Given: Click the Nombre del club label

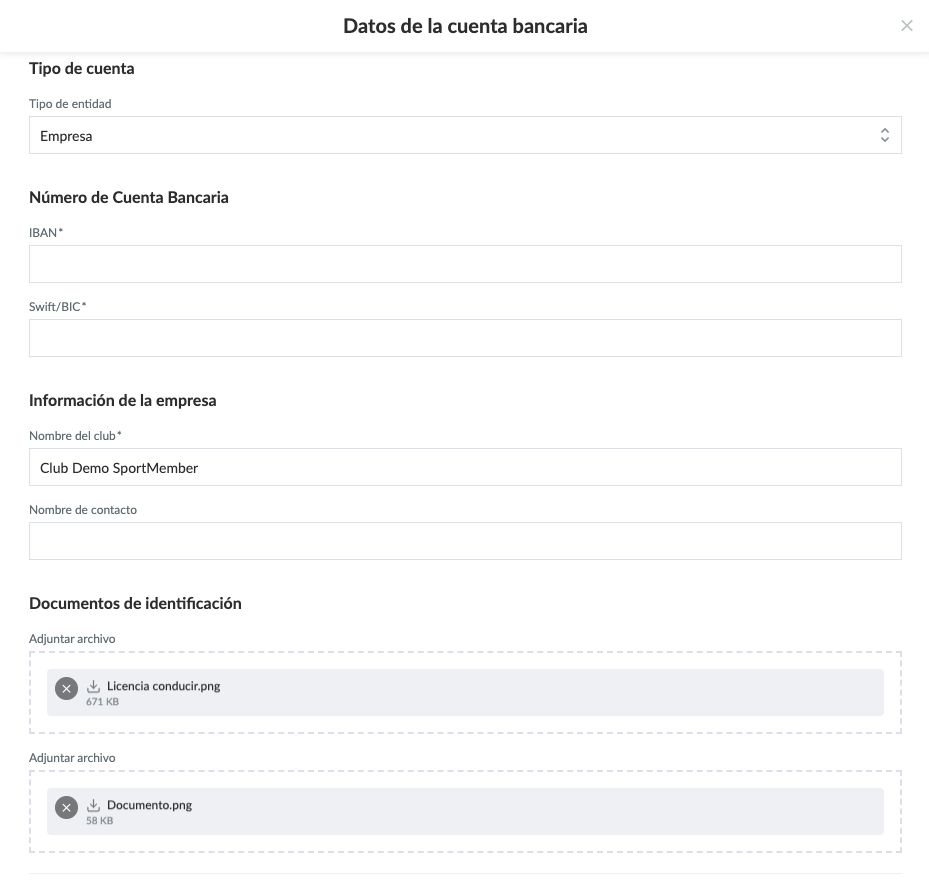Looking at the screenshot, I should click(x=75, y=436).
